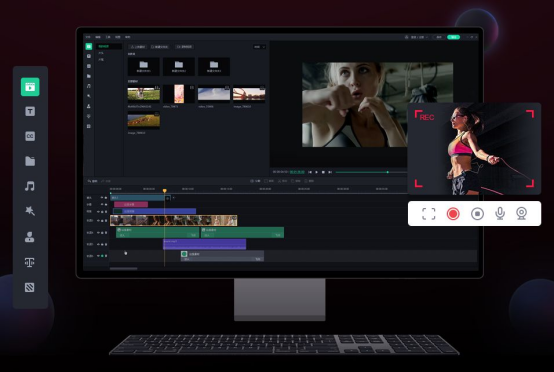554x372 pixels.
Task: Select the green media icon in enlarged sidebar
Action: pyautogui.click(x=30, y=87)
